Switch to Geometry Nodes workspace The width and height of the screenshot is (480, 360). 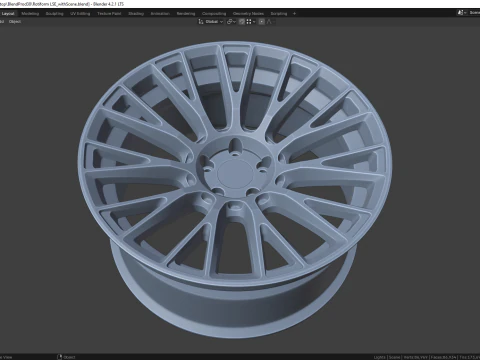tap(248, 14)
